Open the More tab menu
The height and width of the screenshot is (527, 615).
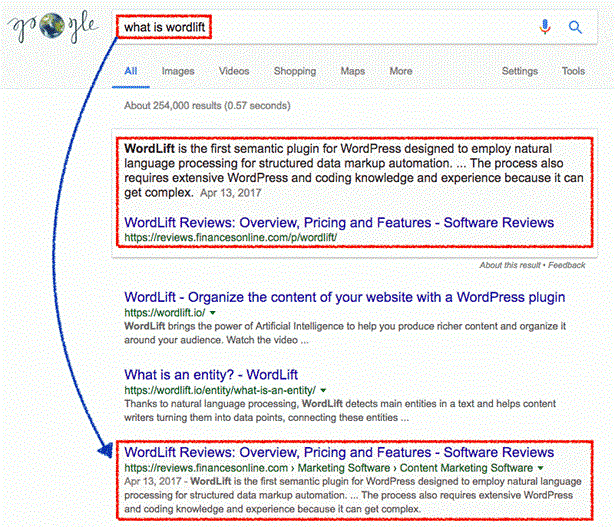tap(400, 71)
